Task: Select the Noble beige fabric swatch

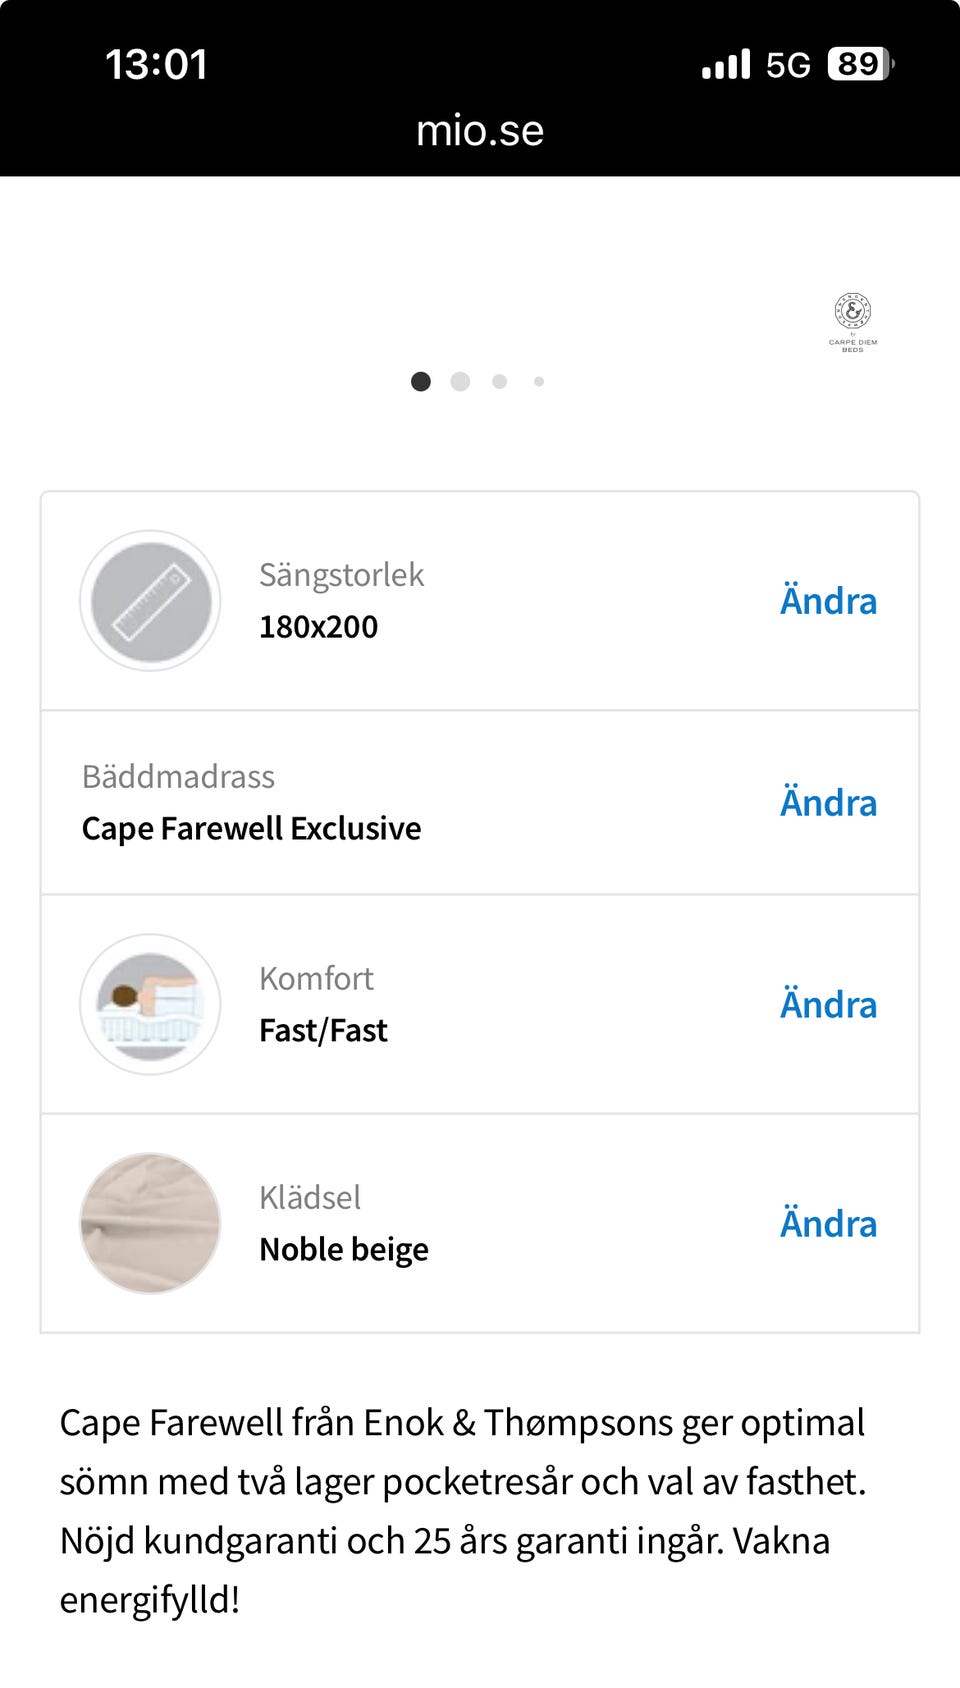Action: (150, 1223)
